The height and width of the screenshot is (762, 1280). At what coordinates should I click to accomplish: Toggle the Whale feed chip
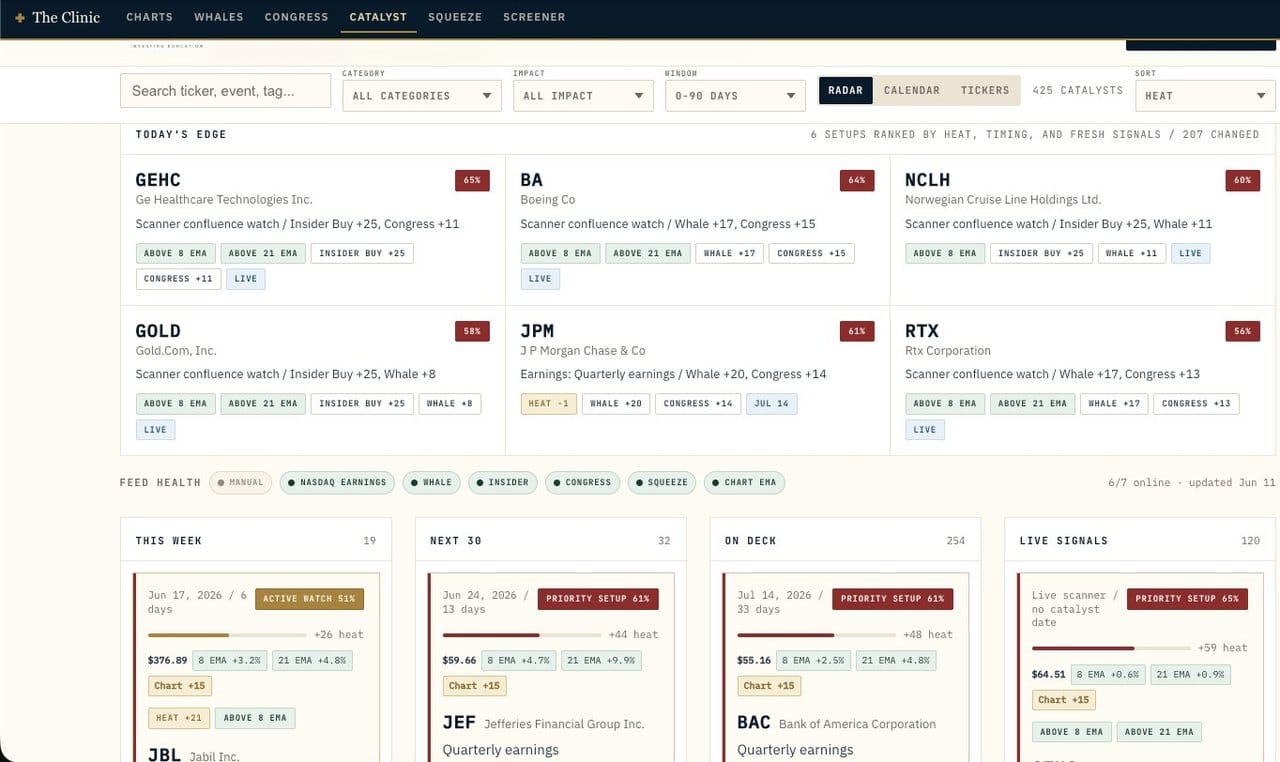click(431, 482)
